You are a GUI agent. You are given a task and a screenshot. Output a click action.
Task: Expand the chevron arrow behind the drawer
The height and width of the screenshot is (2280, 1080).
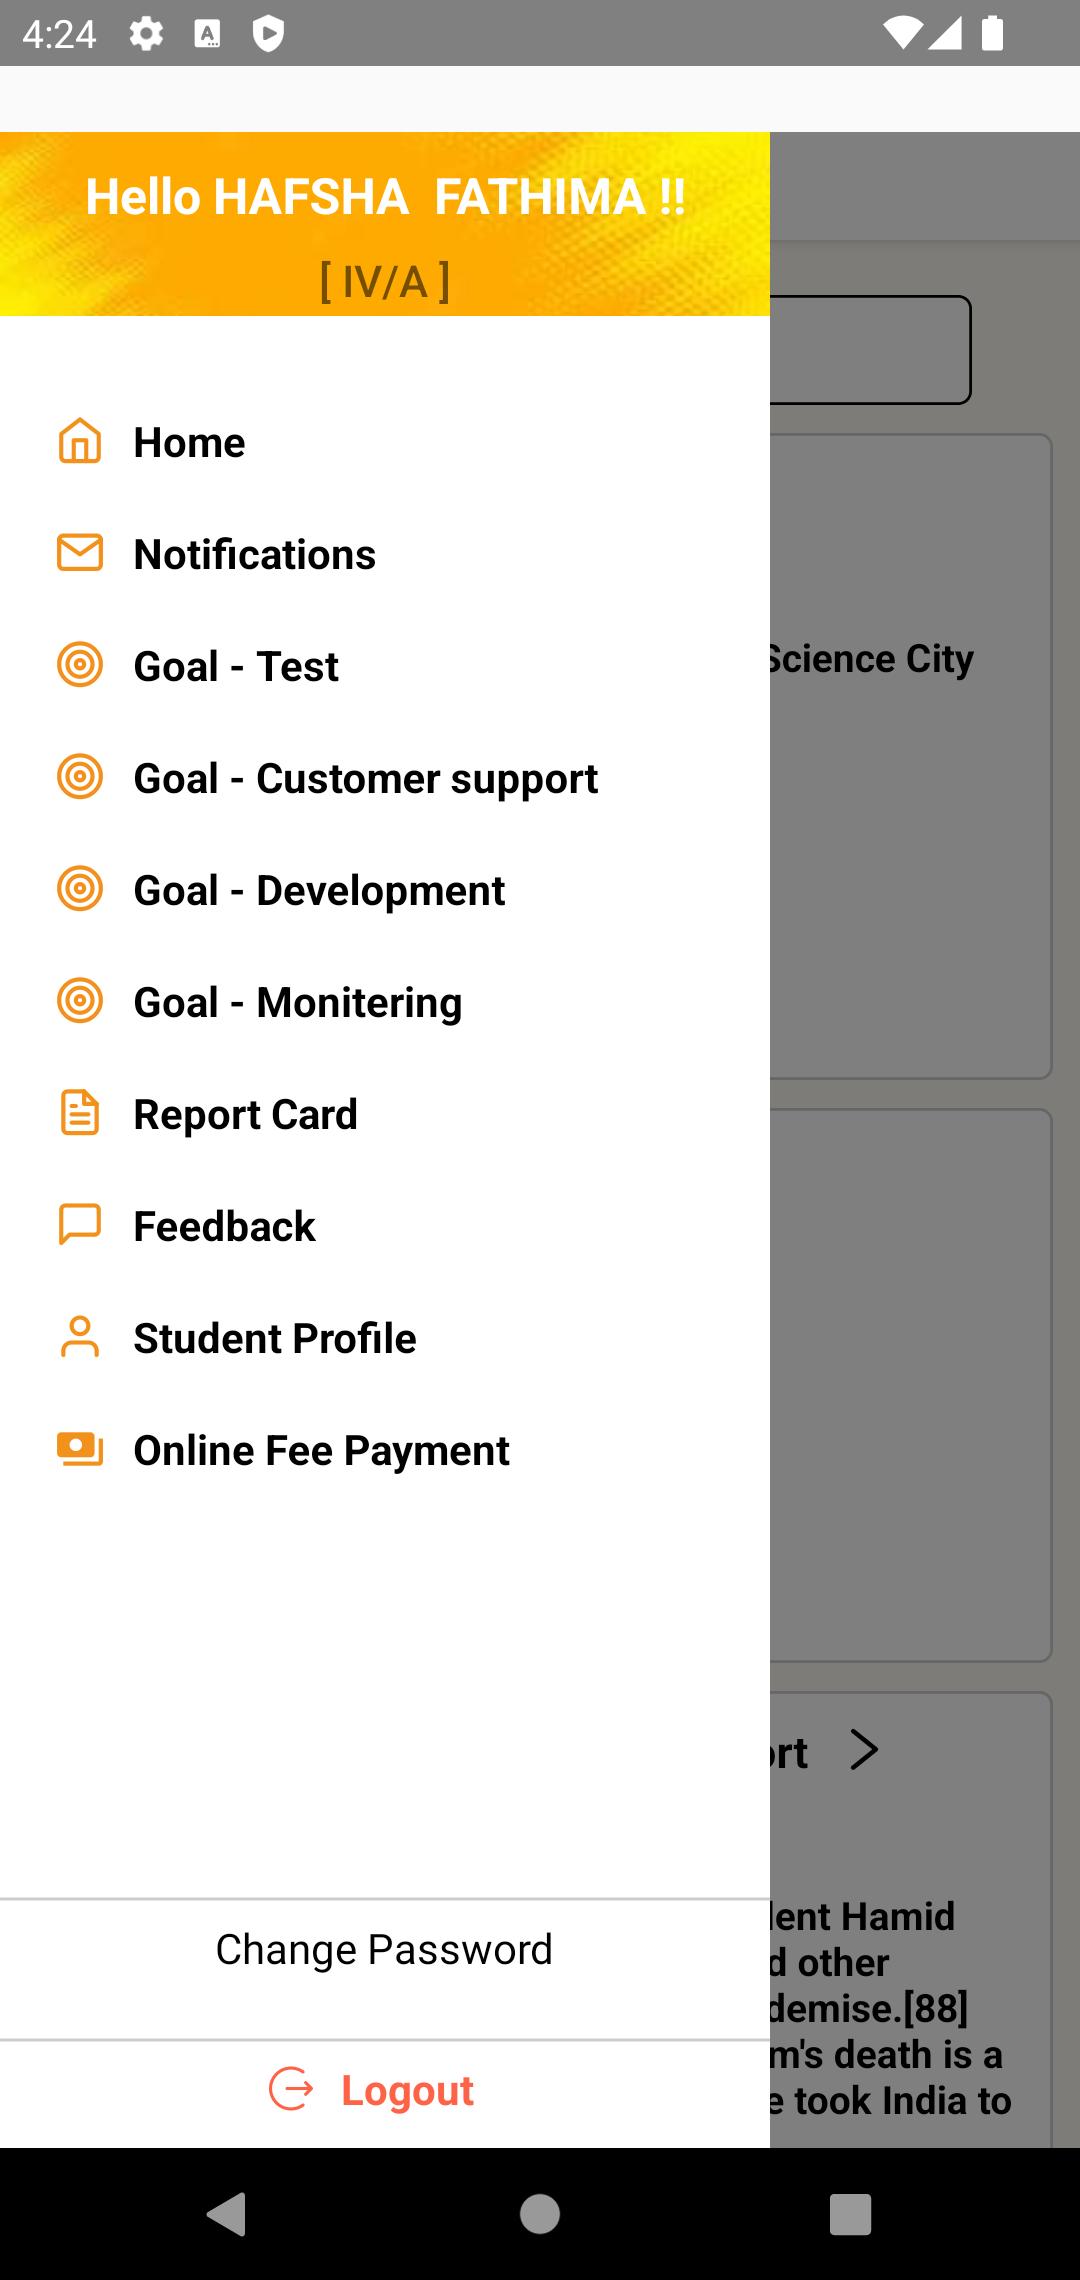[864, 1750]
